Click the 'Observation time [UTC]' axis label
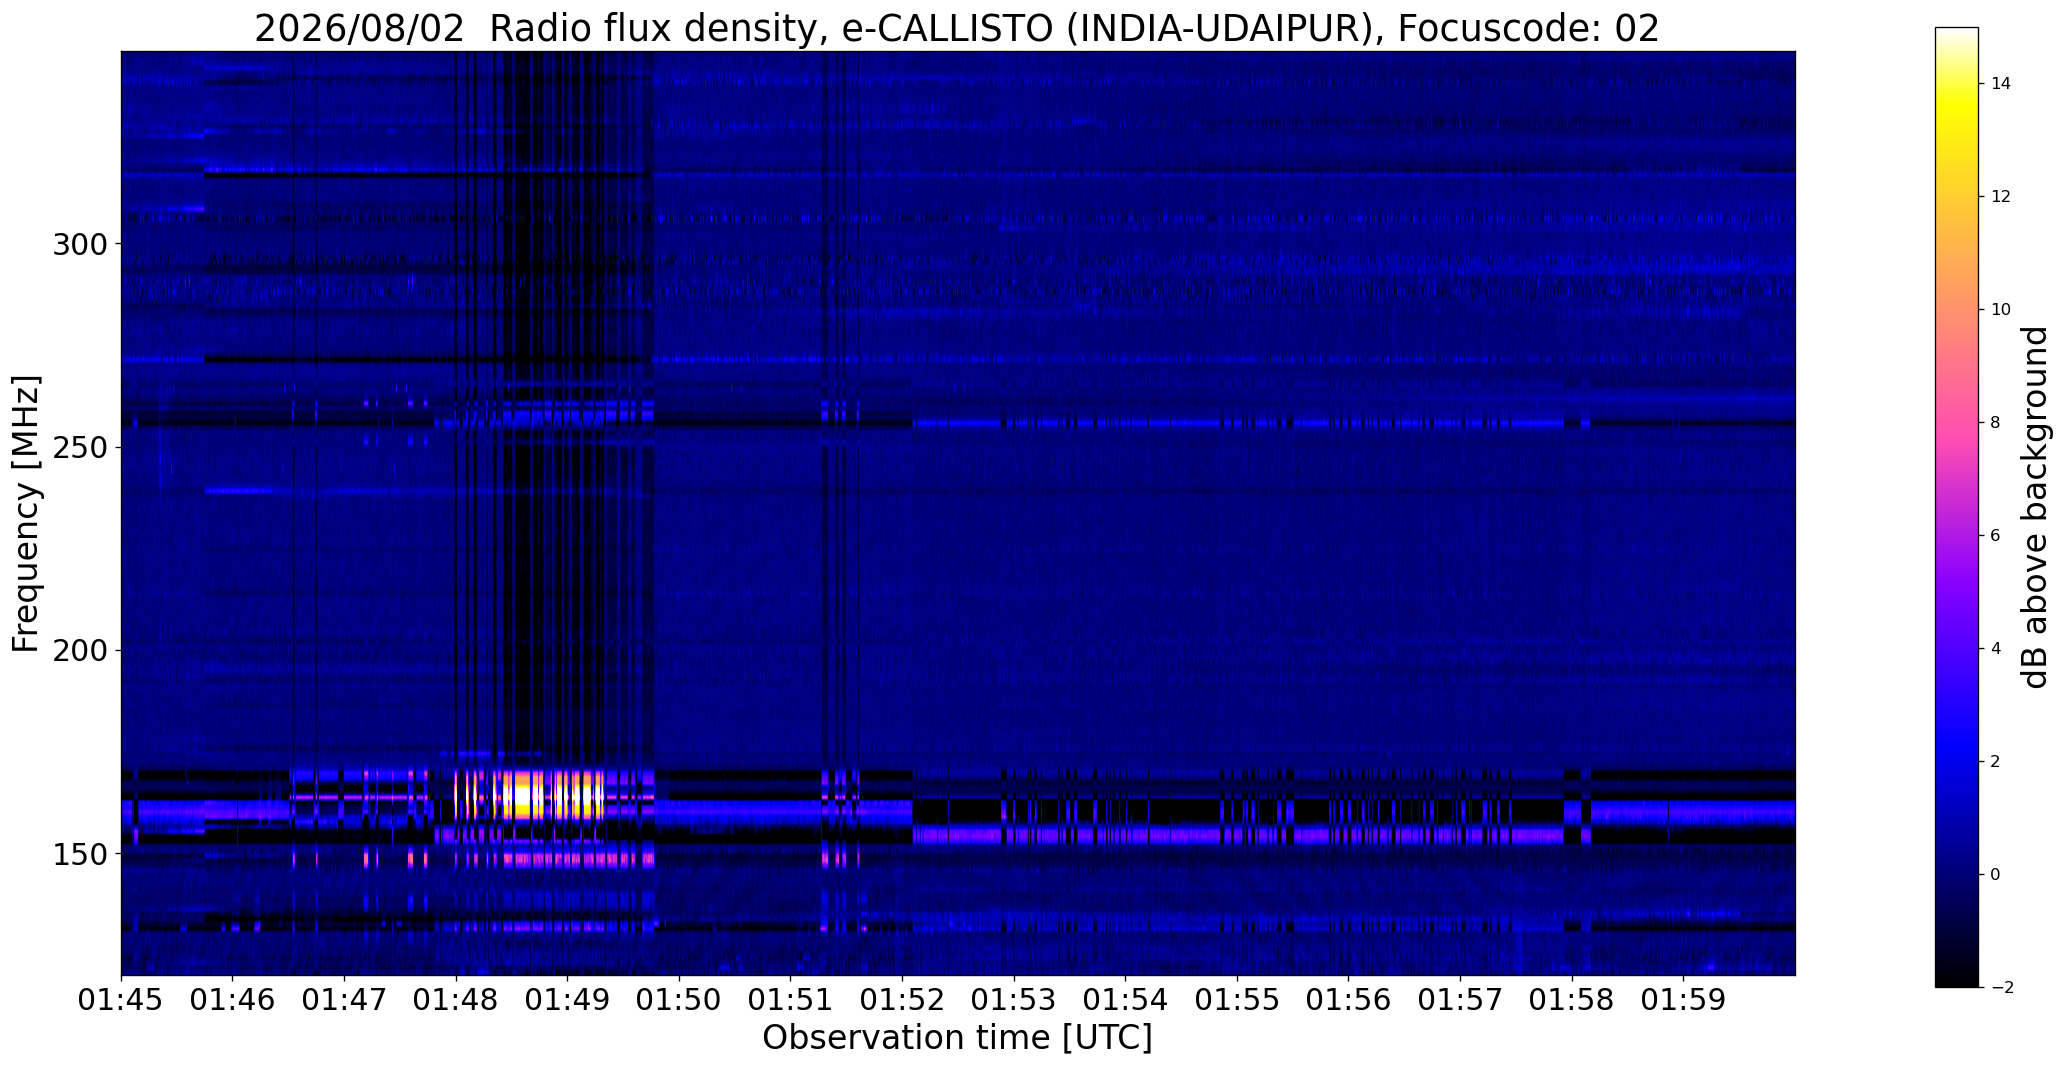Screen dimensions: 2066x1067 pos(957,1038)
